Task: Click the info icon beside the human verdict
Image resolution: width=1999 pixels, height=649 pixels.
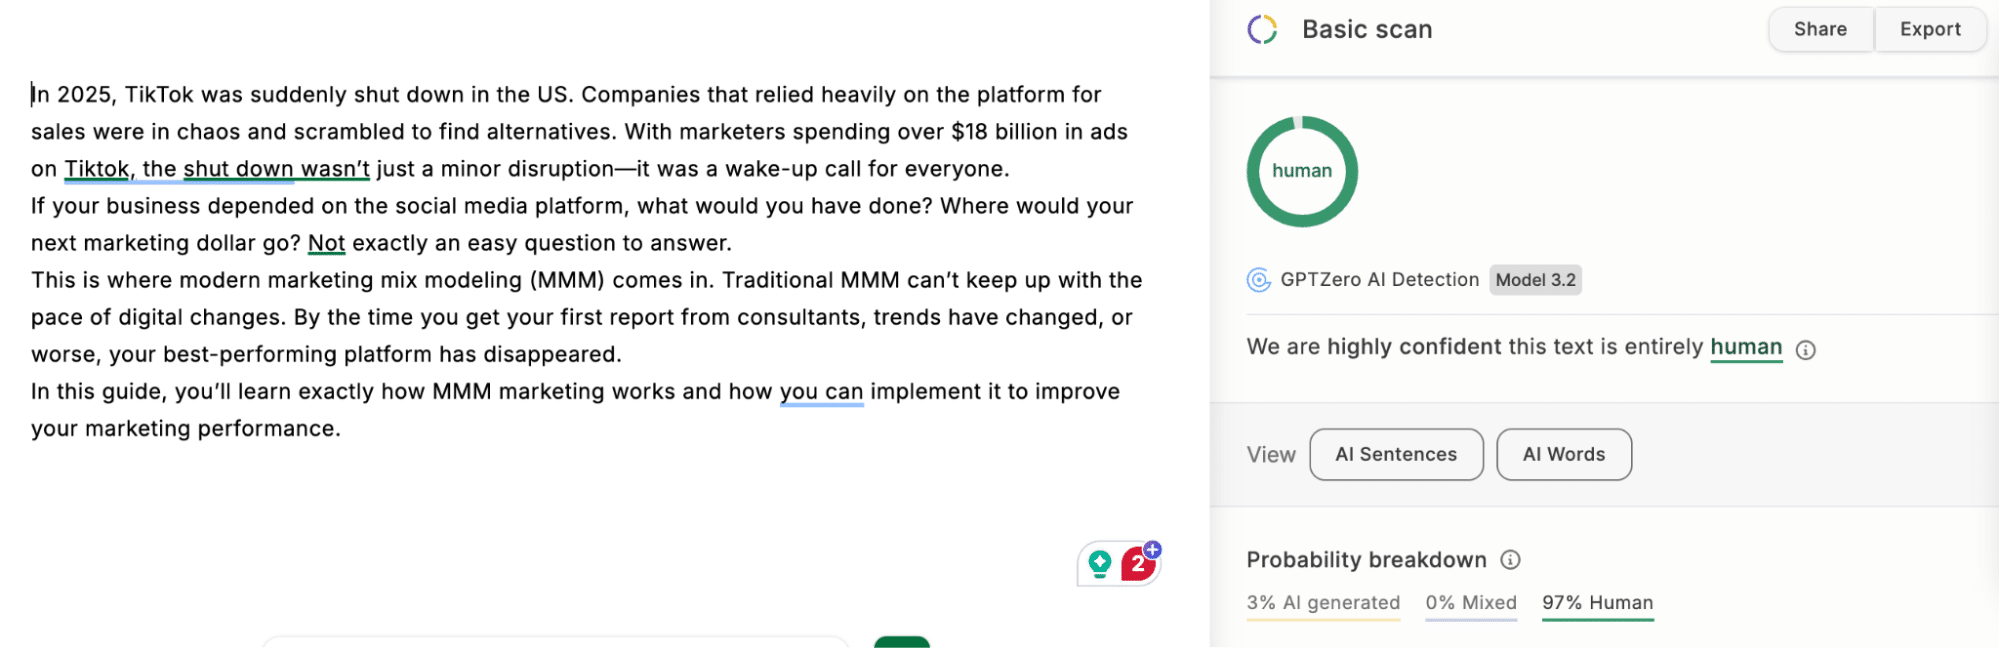Action: [x=1805, y=350]
